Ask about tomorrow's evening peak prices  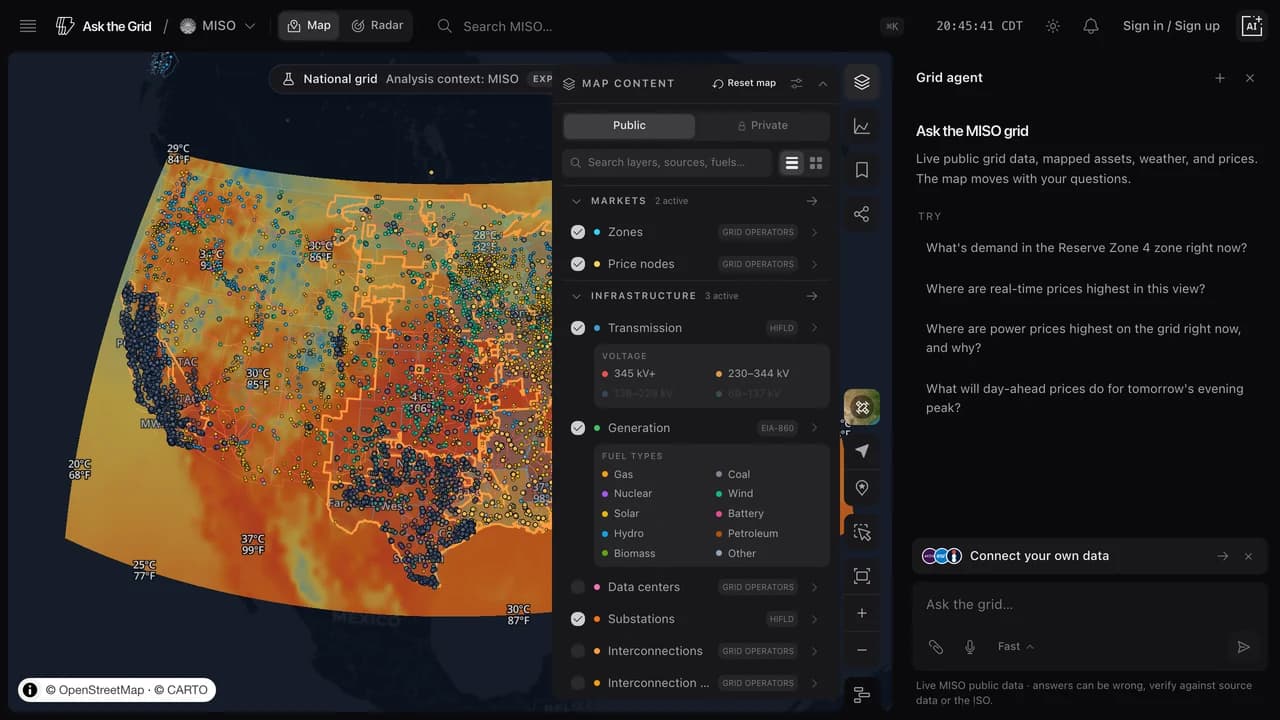point(1084,398)
